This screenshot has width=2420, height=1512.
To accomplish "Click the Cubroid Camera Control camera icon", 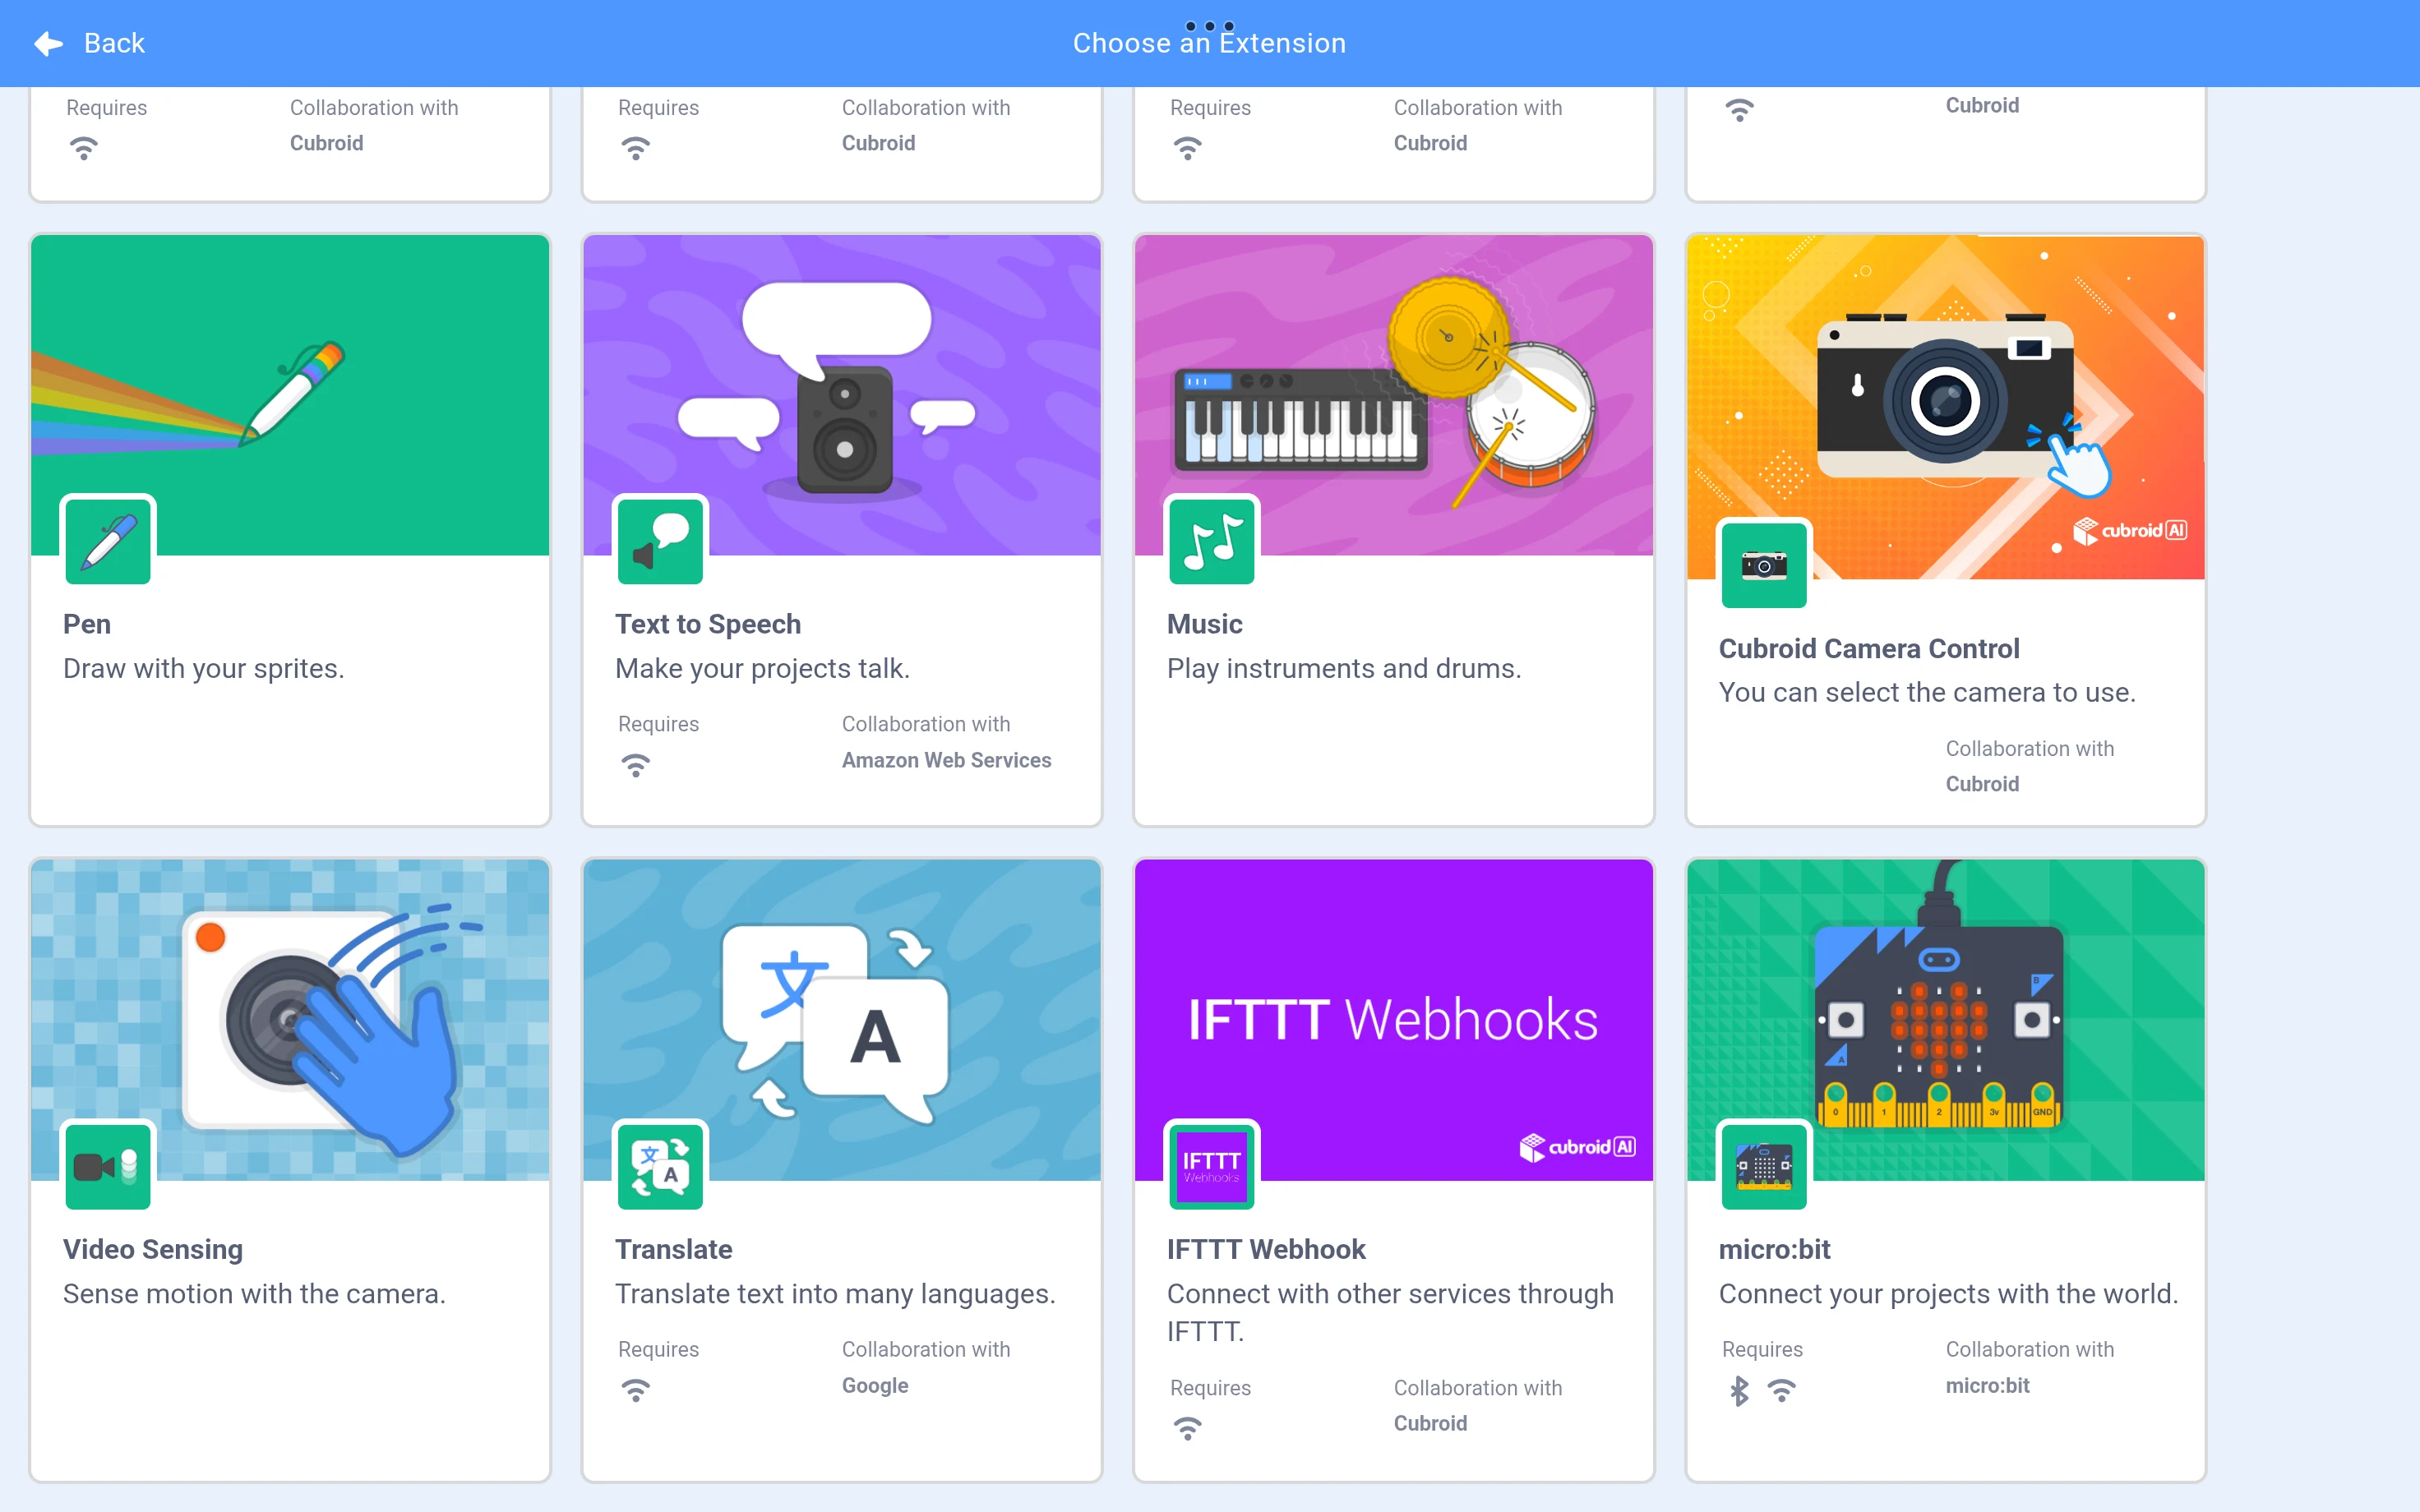I will (x=1764, y=565).
